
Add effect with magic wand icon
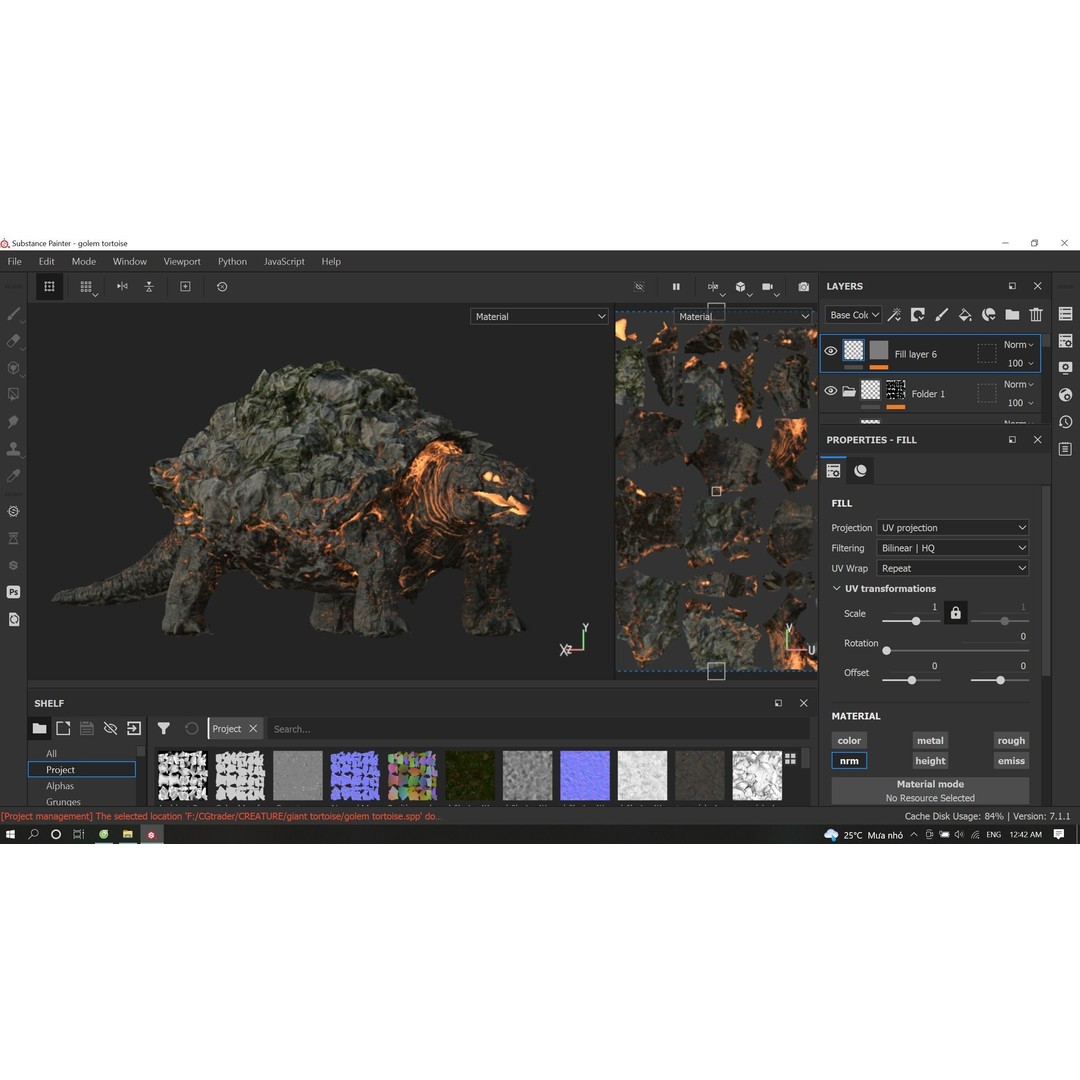coord(894,315)
